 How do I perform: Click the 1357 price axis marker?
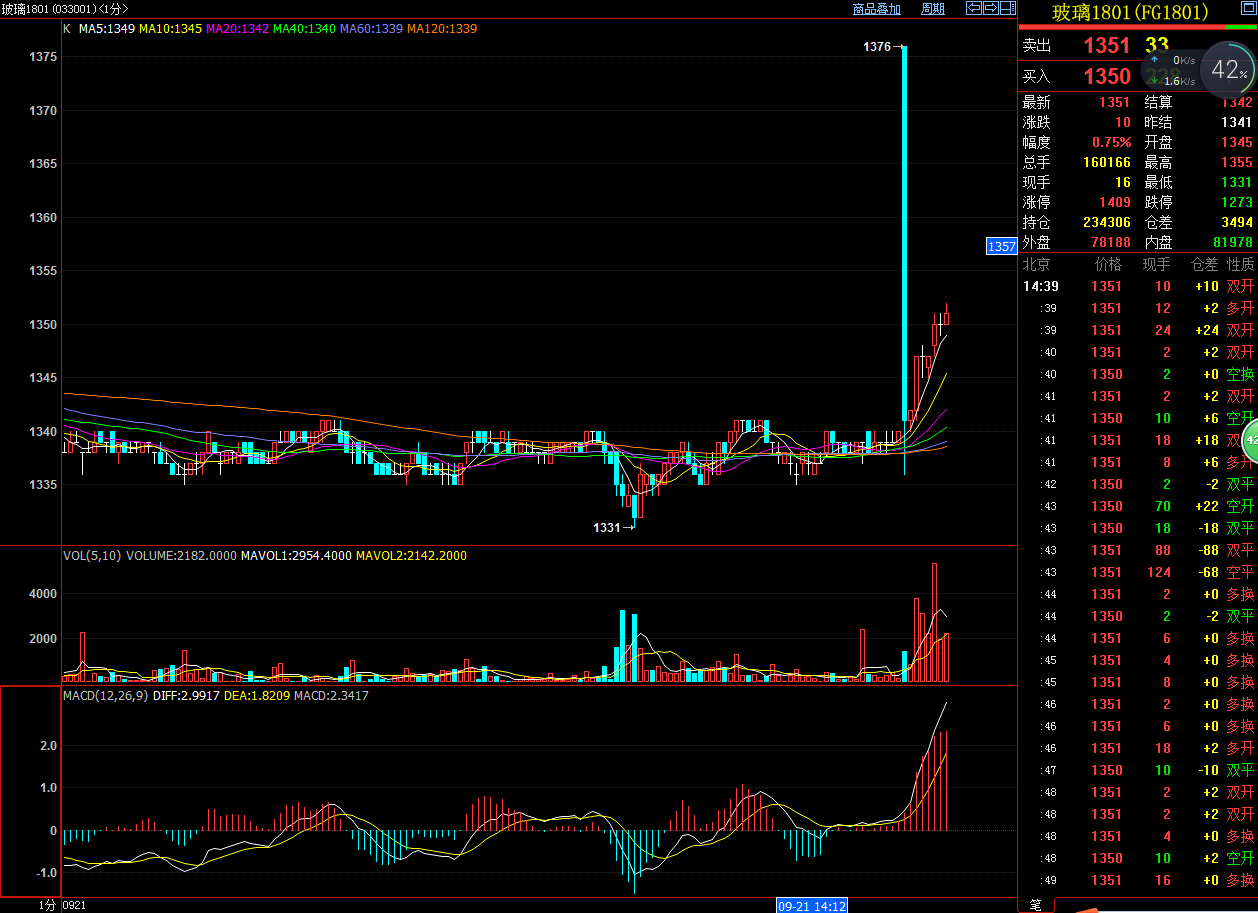(1001, 246)
